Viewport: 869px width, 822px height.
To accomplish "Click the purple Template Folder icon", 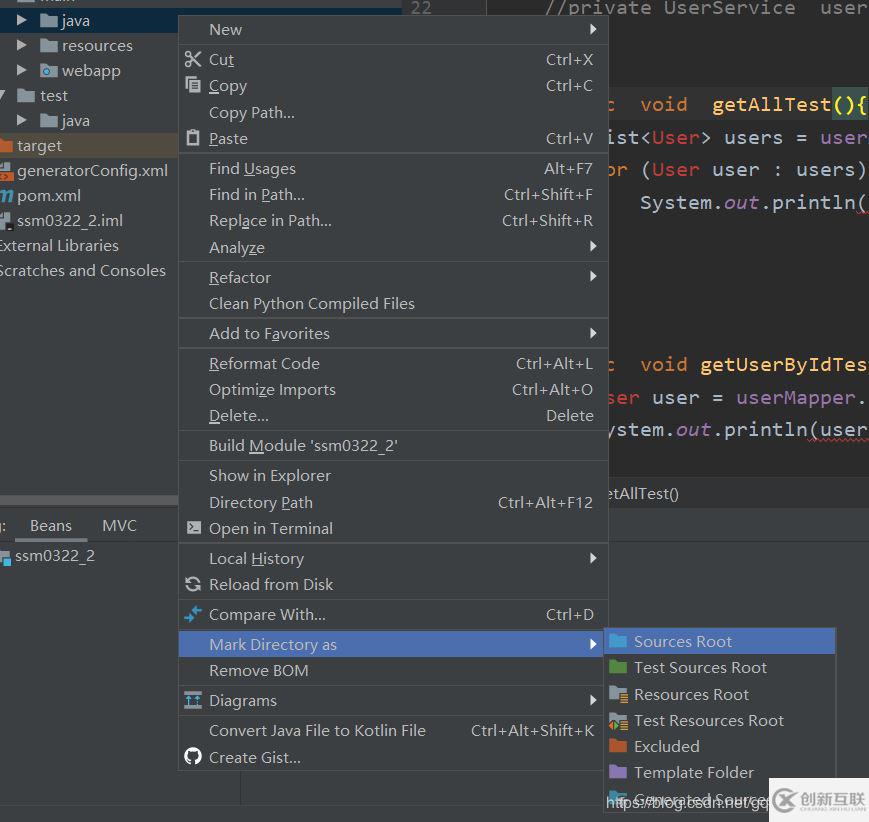I will [x=618, y=772].
